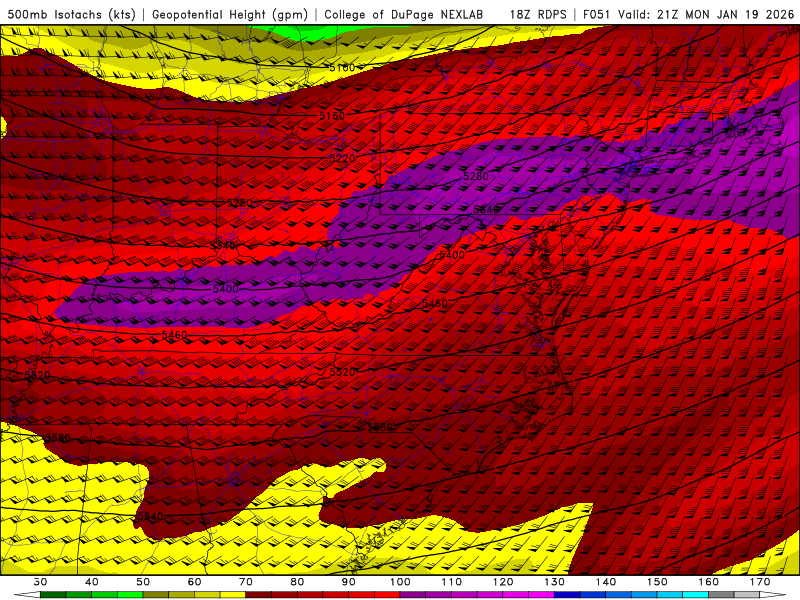Click the "21Z MON JAN 19 2026" valid time

tap(725, 15)
